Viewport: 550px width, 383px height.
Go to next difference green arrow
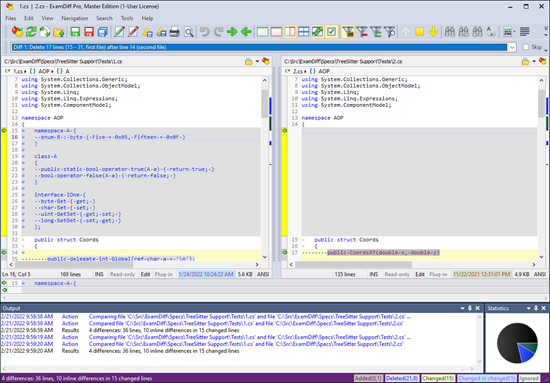(x=232, y=32)
